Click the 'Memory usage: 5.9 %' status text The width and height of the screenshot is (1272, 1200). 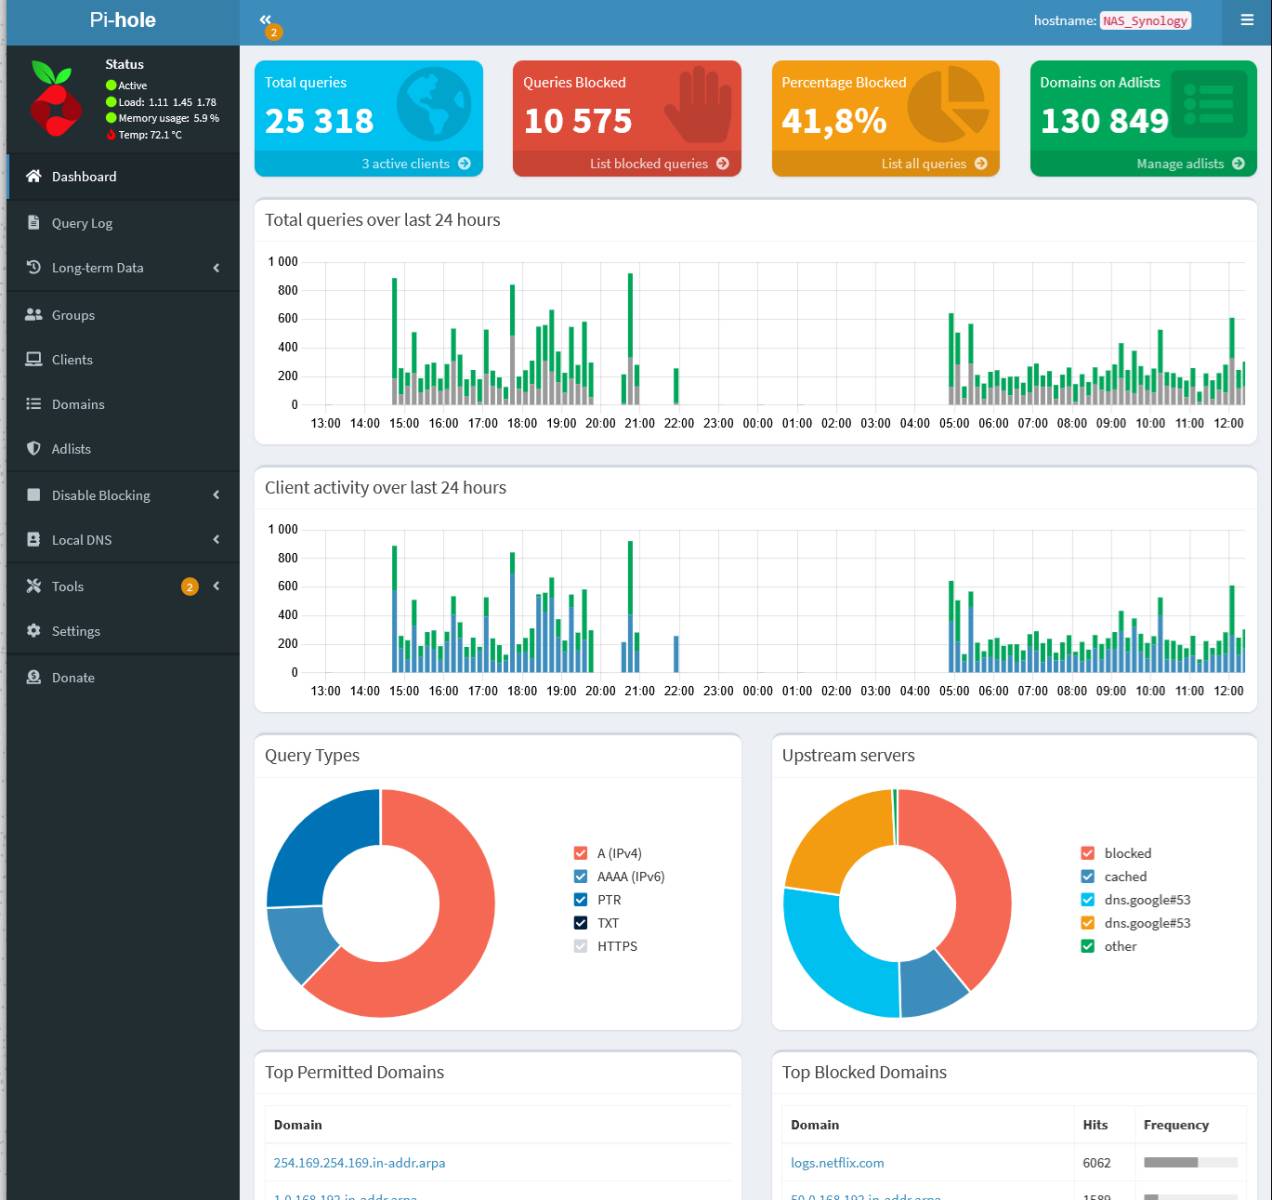pyautogui.click(x=169, y=118)
